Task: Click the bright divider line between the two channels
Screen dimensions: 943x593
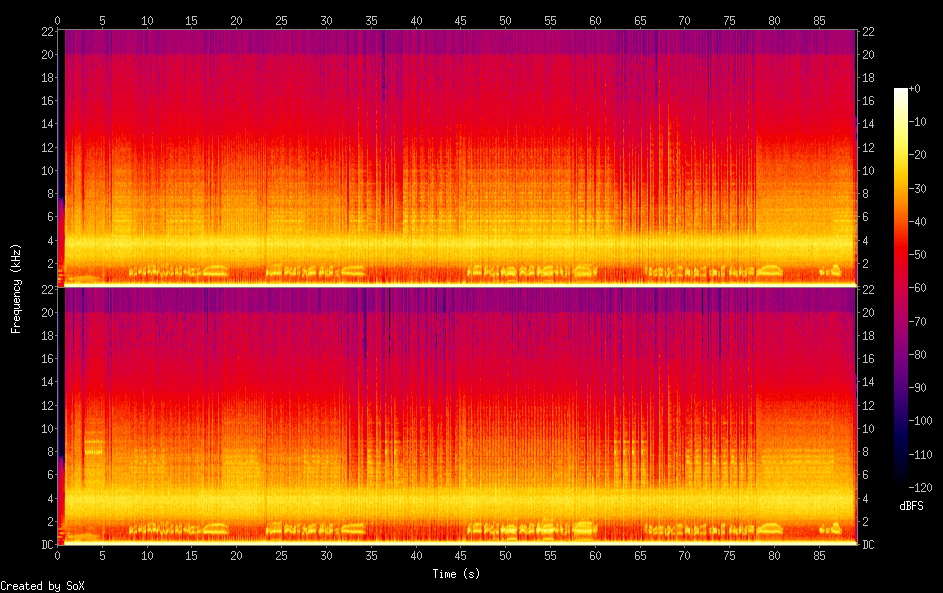Action: coord(457,286)
